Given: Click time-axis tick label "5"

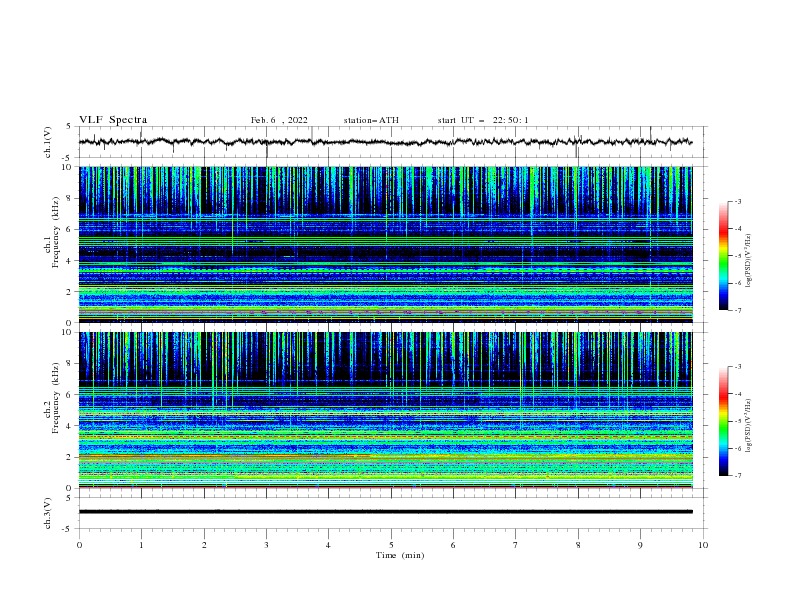Looking at the screenshot, I should 391,545.
